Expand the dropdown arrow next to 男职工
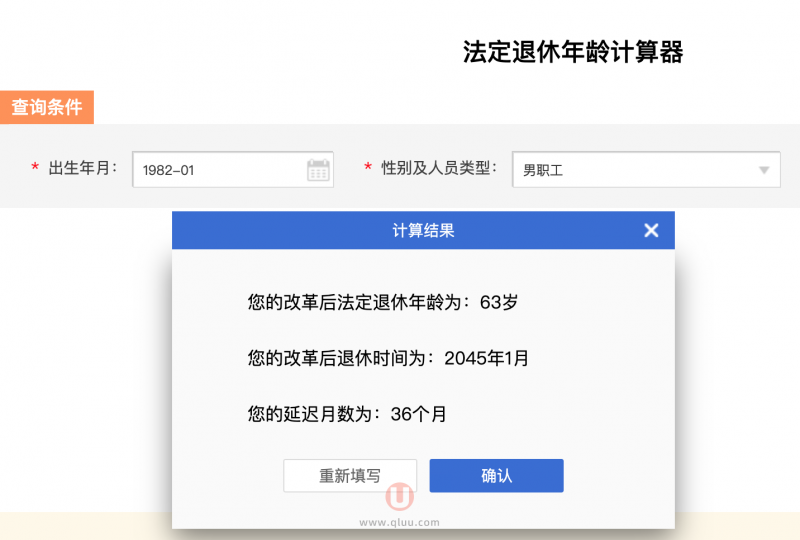Viewport: 800px width, 540px height. coord(765,170)
